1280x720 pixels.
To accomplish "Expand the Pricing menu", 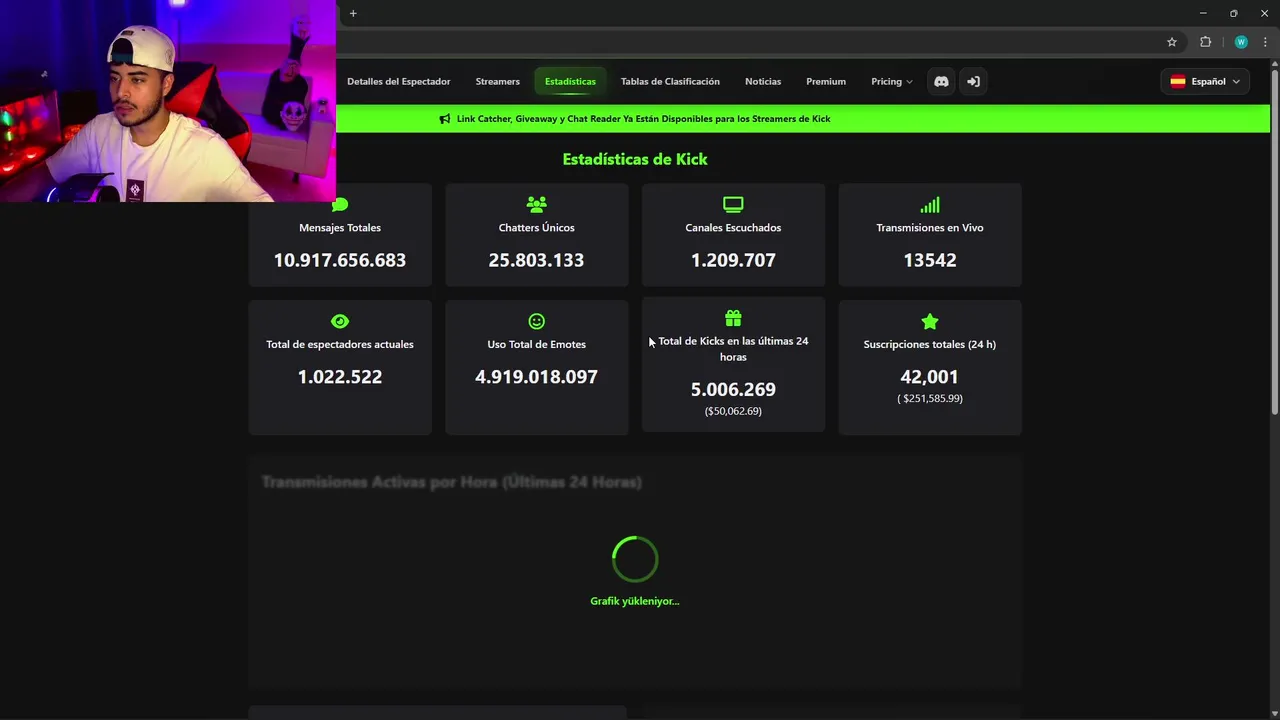I will pyautogui.click(x=891, y=81).
